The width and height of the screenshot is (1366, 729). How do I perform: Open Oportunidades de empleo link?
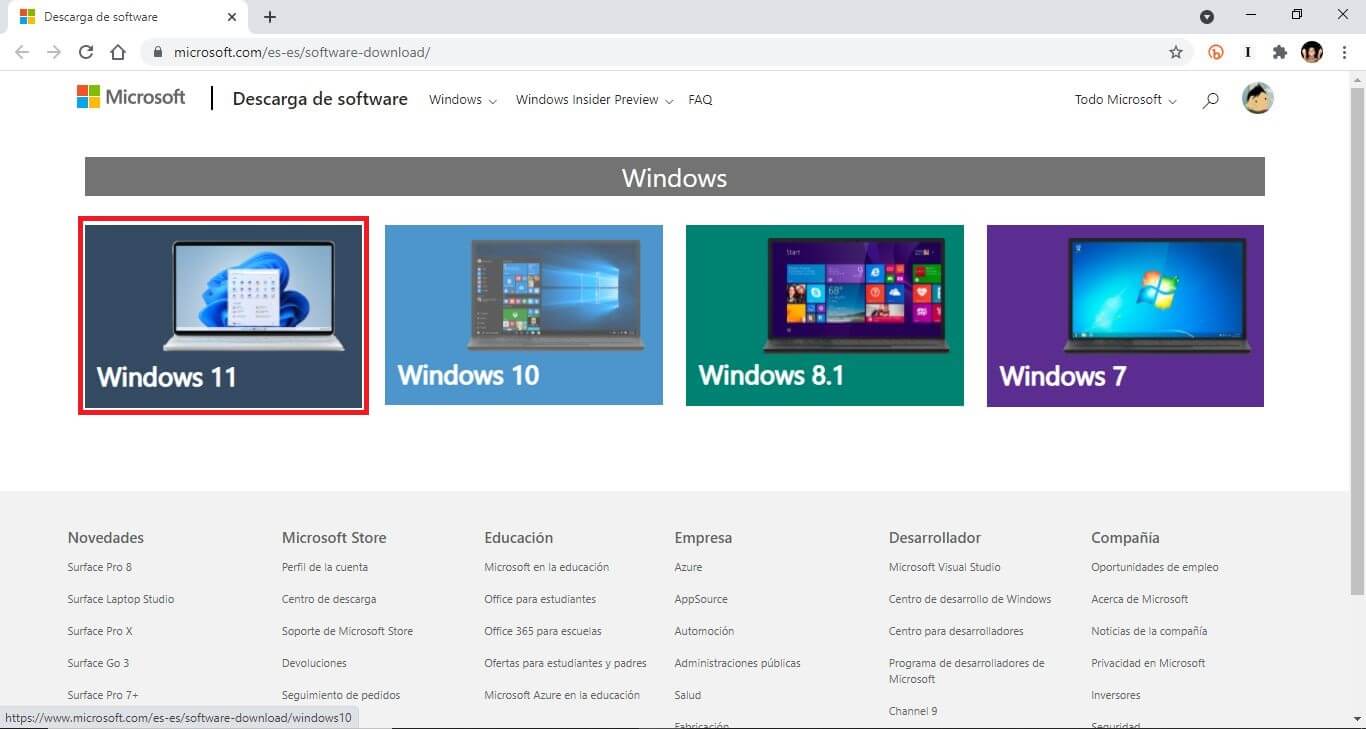tap(1155, 567)
